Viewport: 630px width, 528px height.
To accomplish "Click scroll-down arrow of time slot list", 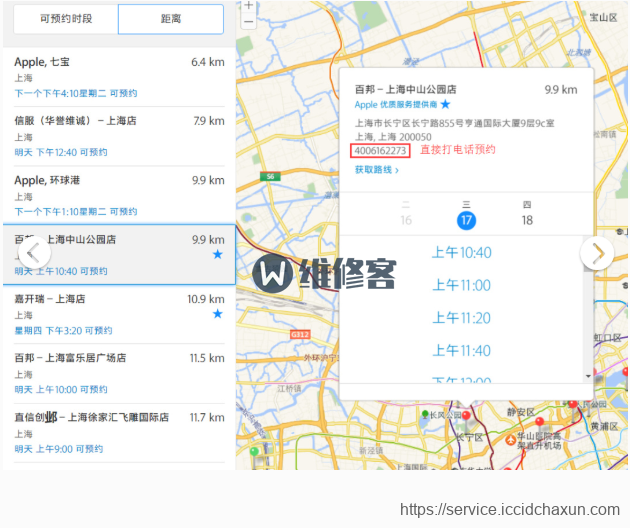I will tap(588, 377).
